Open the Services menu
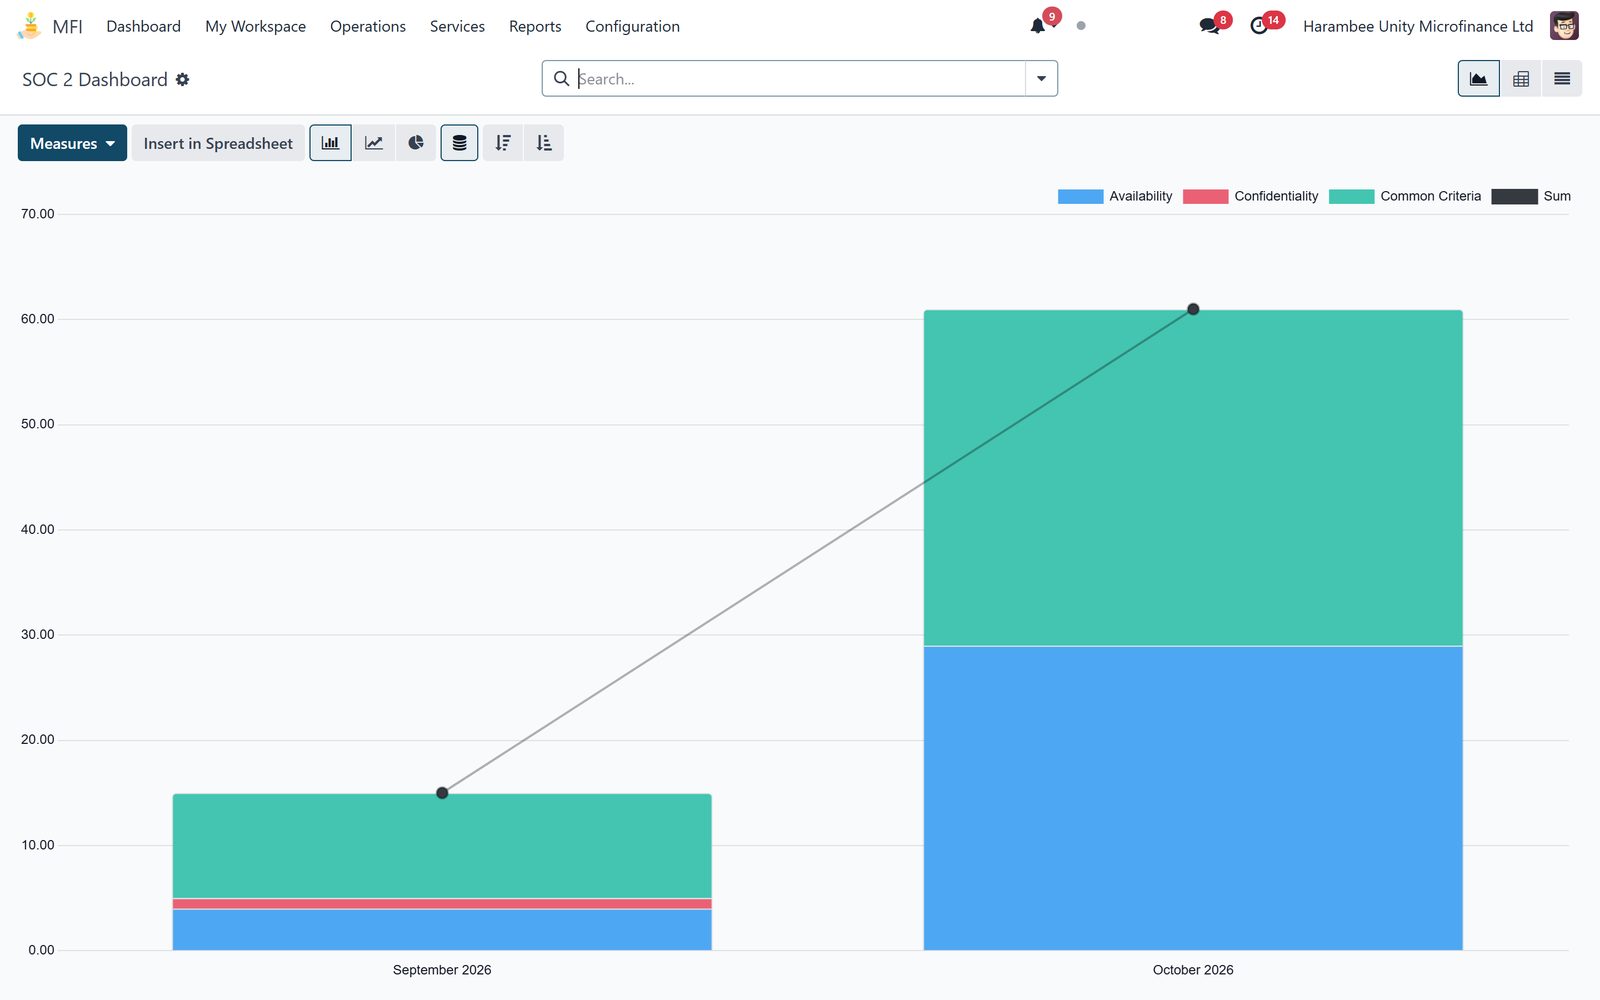The height and width of the screenshot is (1000, 1600). pos(457,26)
